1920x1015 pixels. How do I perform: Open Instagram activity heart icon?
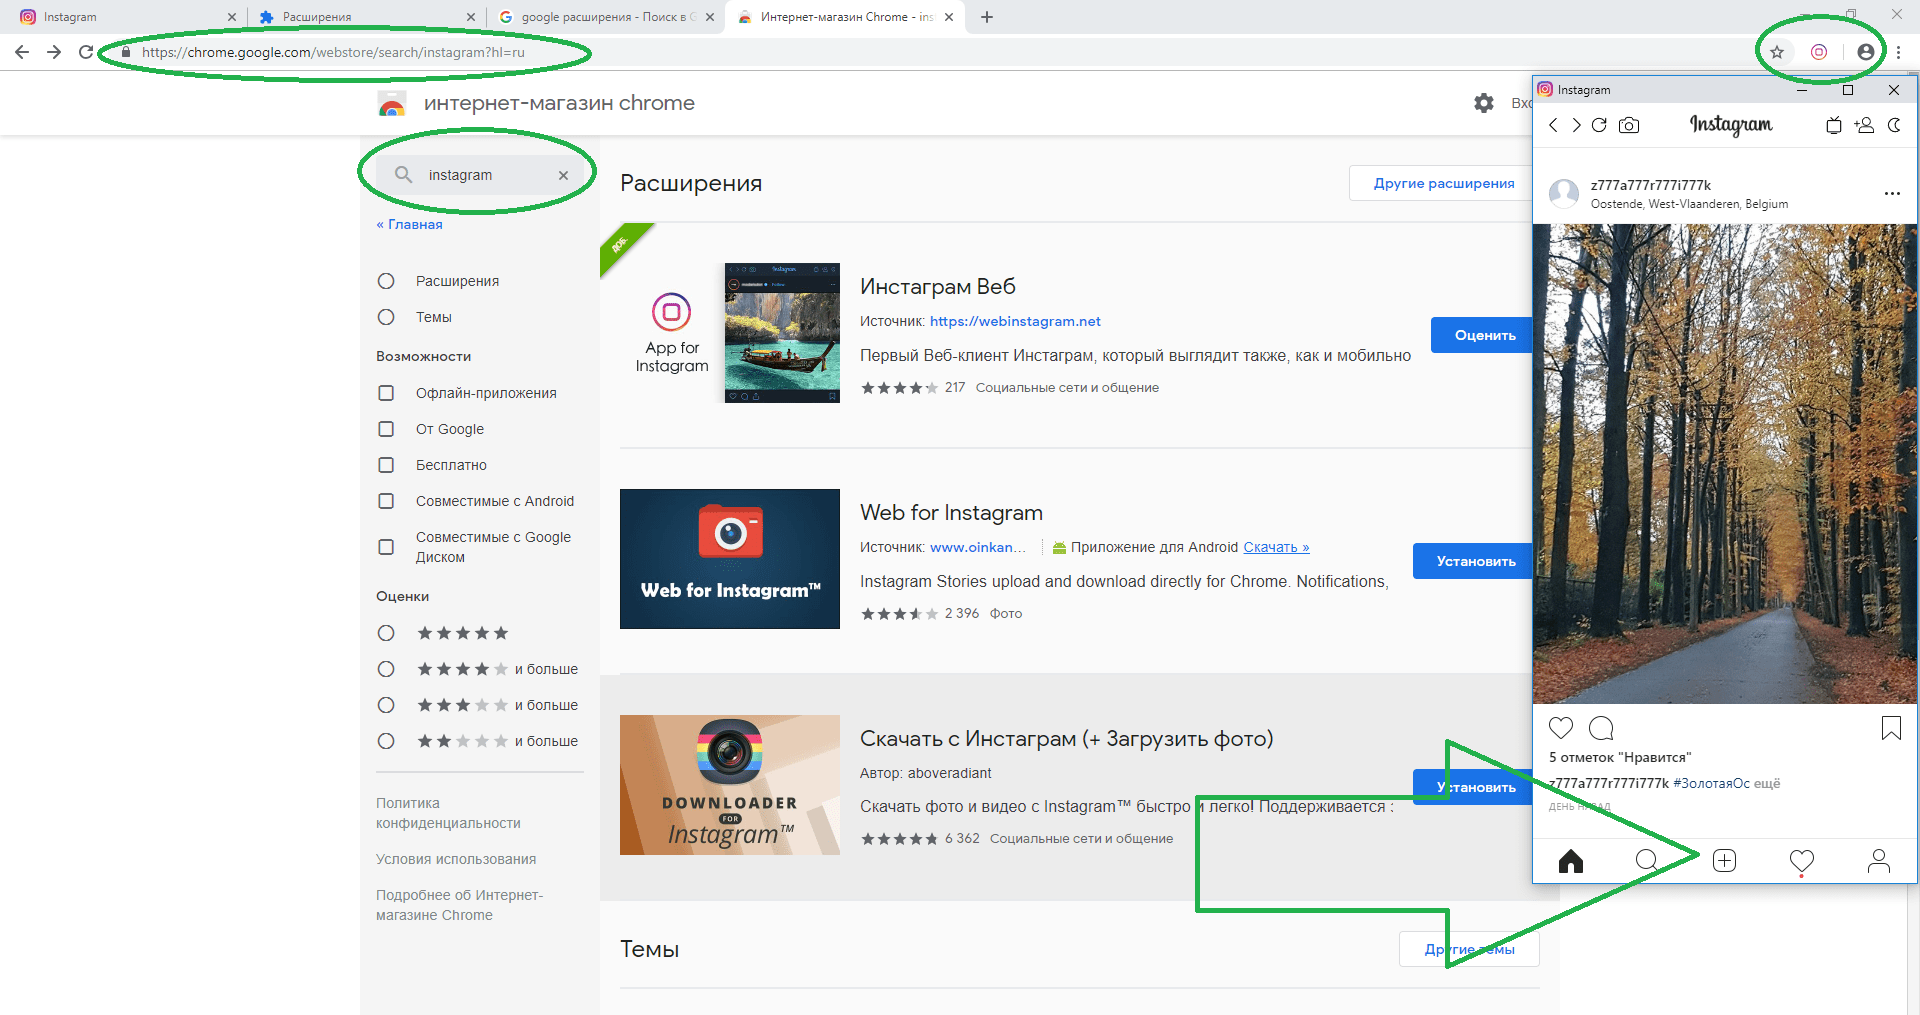tap(1802, 861)
